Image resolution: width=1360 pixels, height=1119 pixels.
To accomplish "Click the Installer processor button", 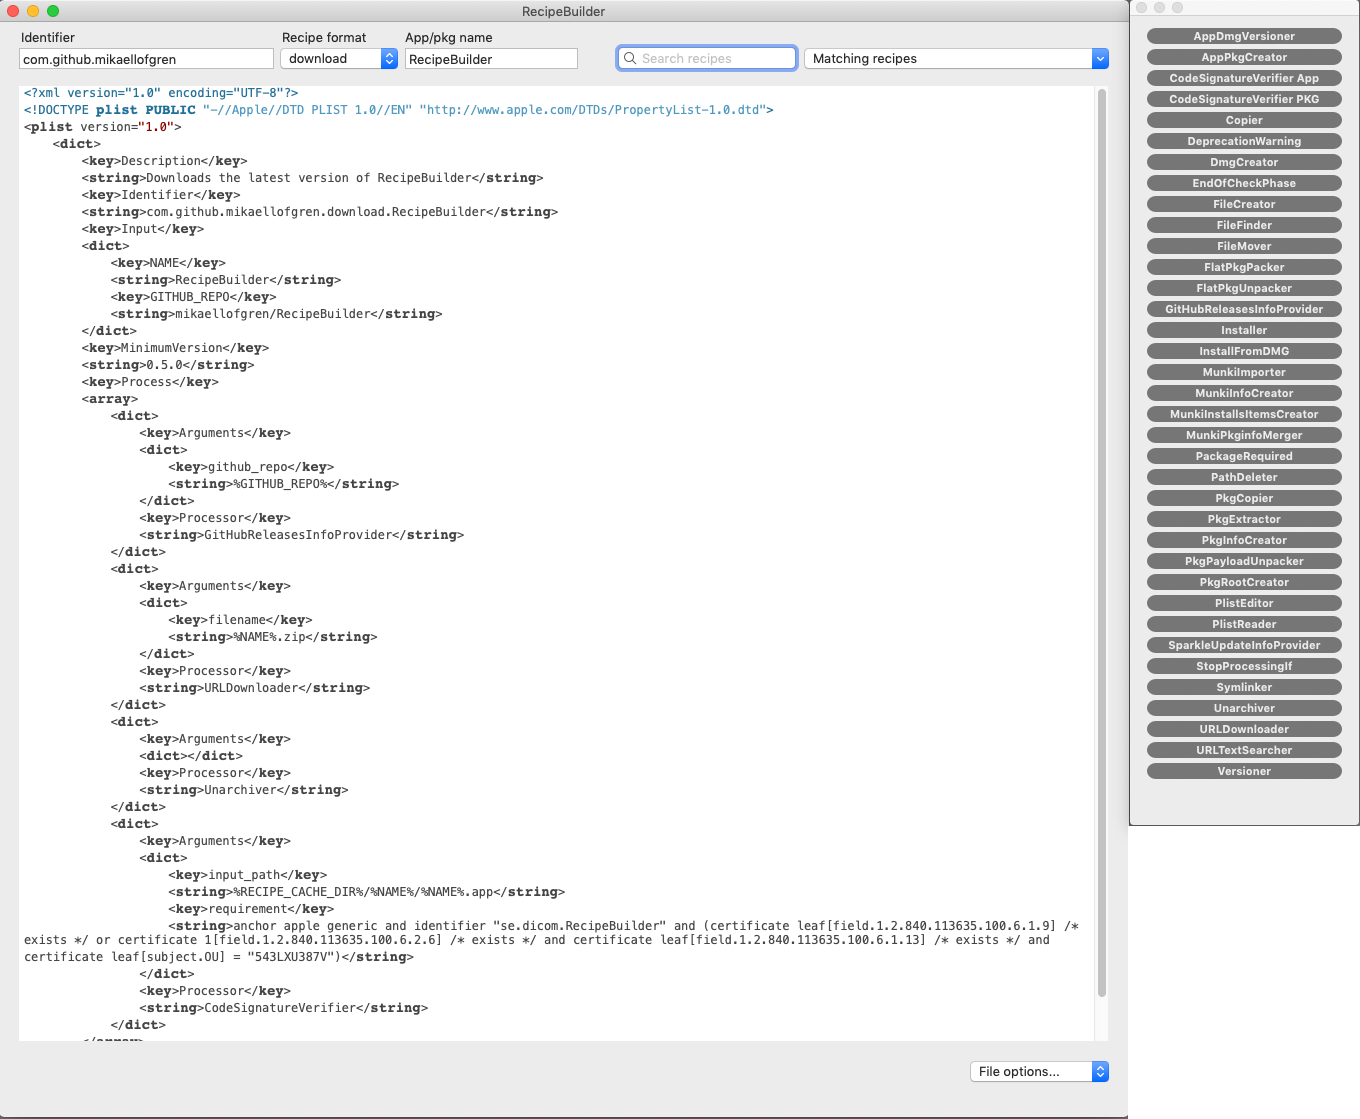I will (1244, 330).
